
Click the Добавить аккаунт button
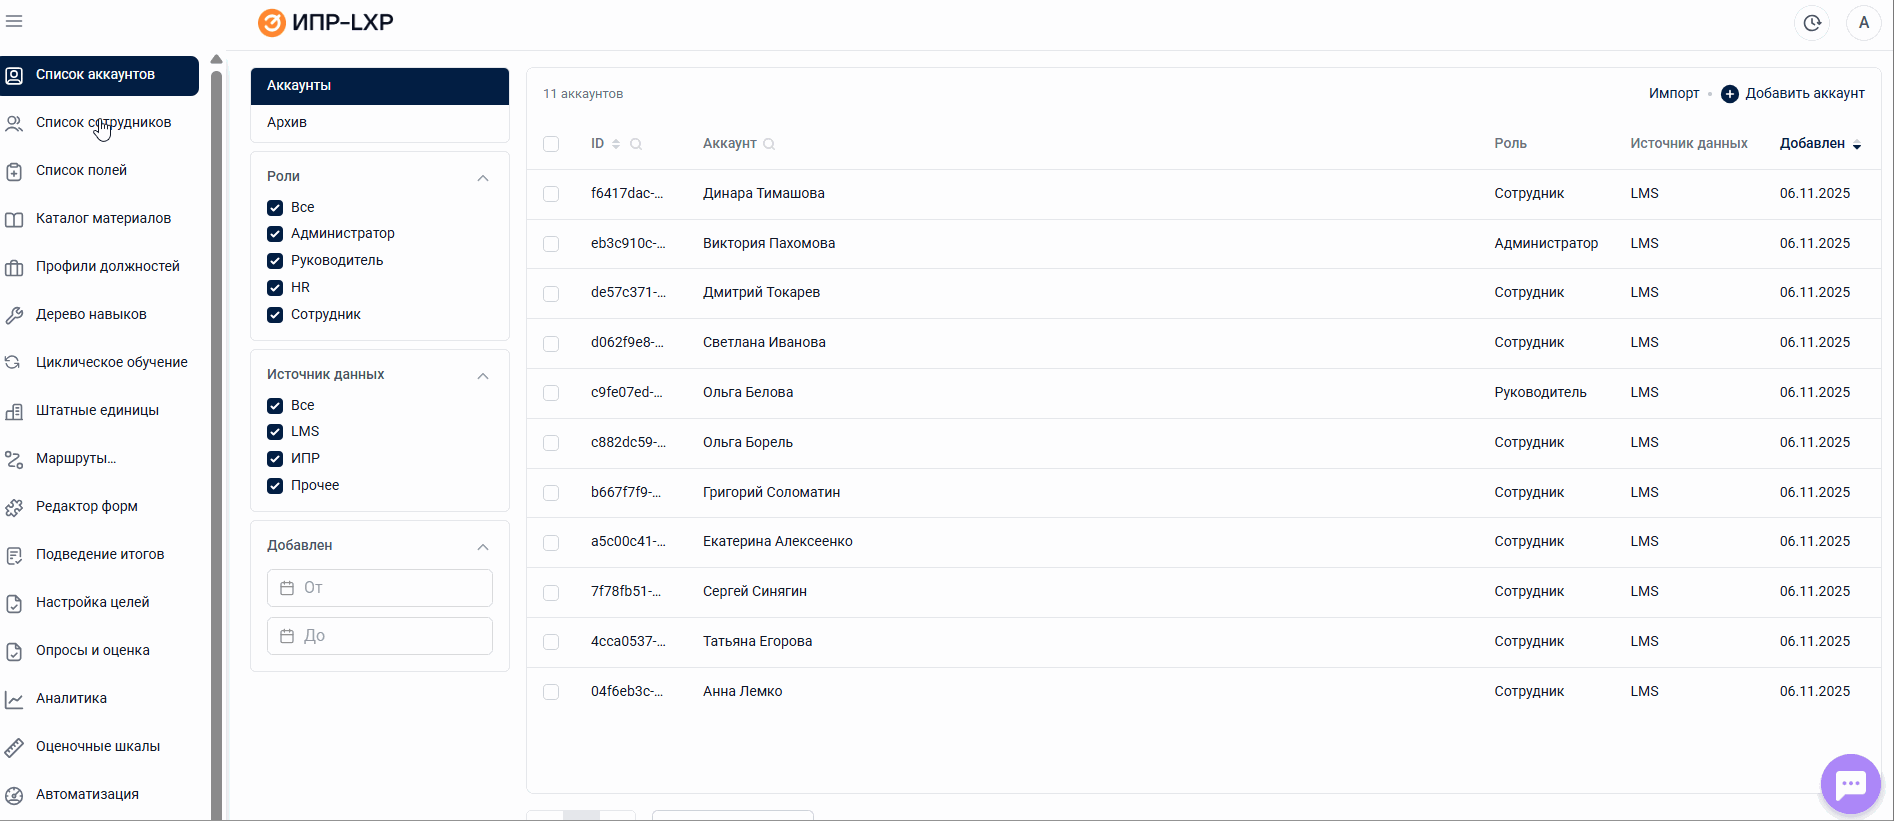tap(1793, 94)
